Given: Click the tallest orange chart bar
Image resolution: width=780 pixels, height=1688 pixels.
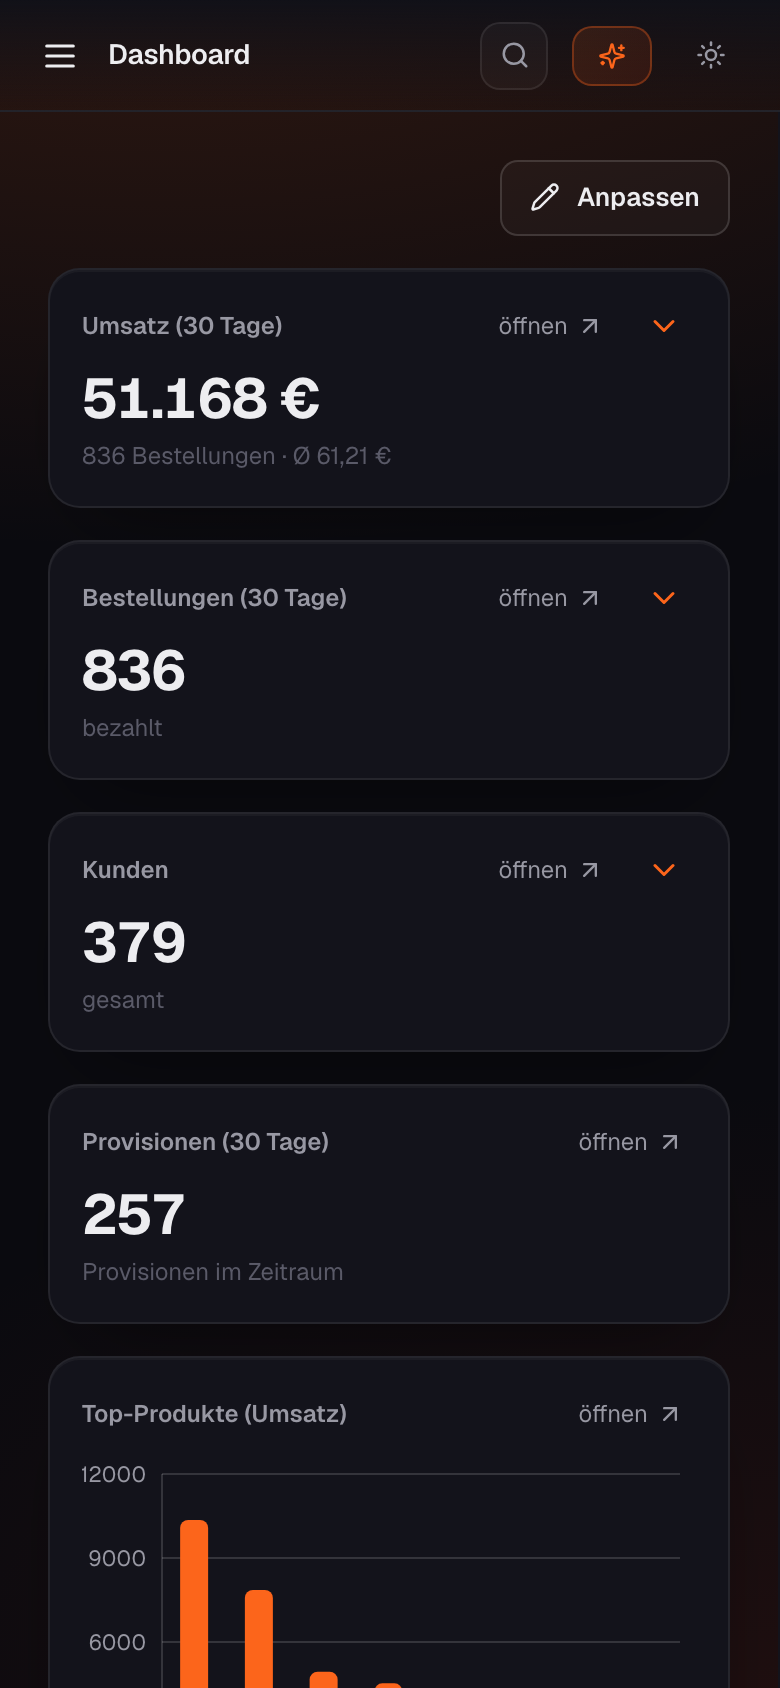Looking at the screenshot, I should tap(194, 1604).
